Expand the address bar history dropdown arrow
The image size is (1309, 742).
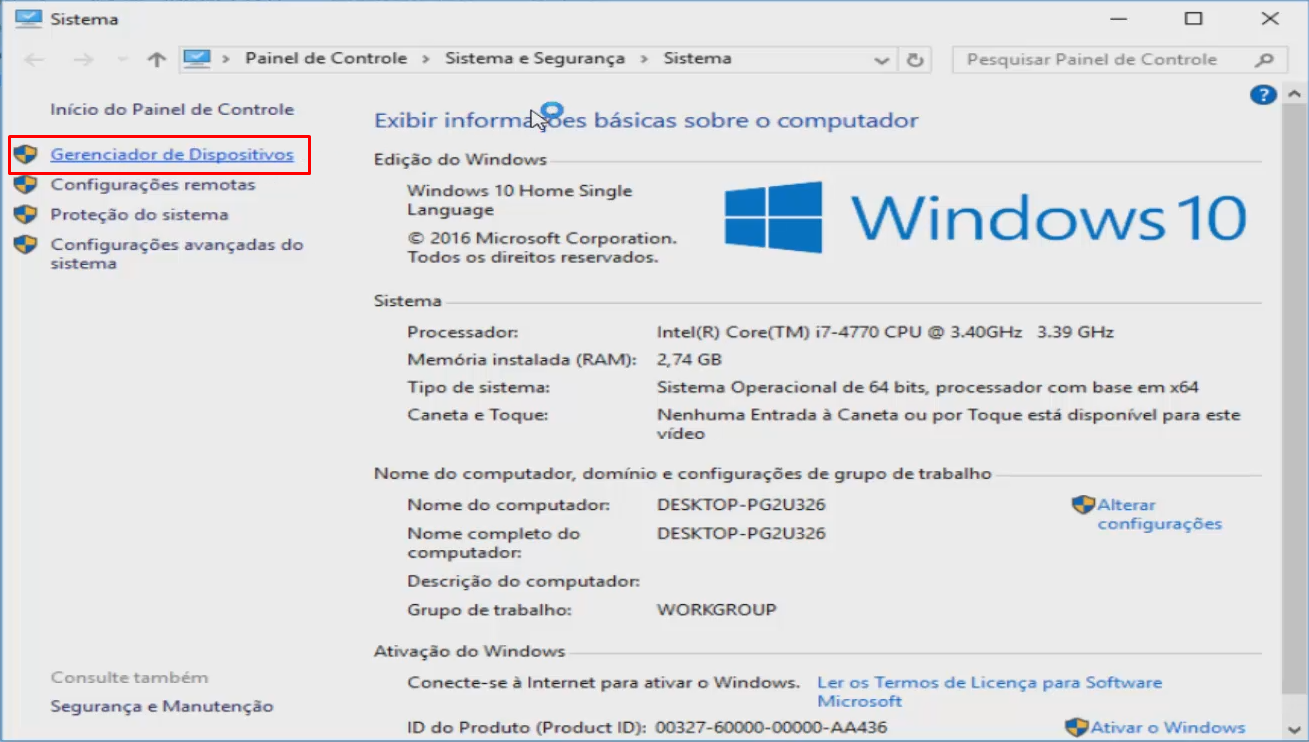(882, 60)
